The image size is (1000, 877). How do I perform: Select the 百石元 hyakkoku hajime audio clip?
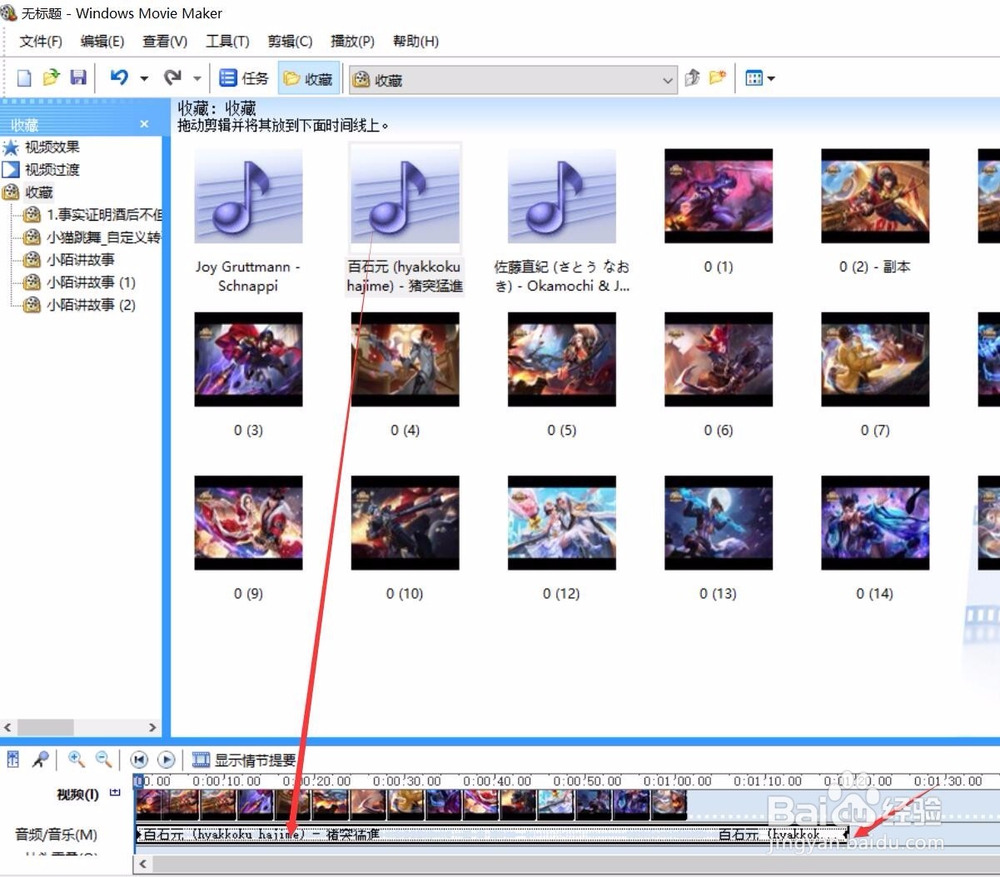point(405,196)
